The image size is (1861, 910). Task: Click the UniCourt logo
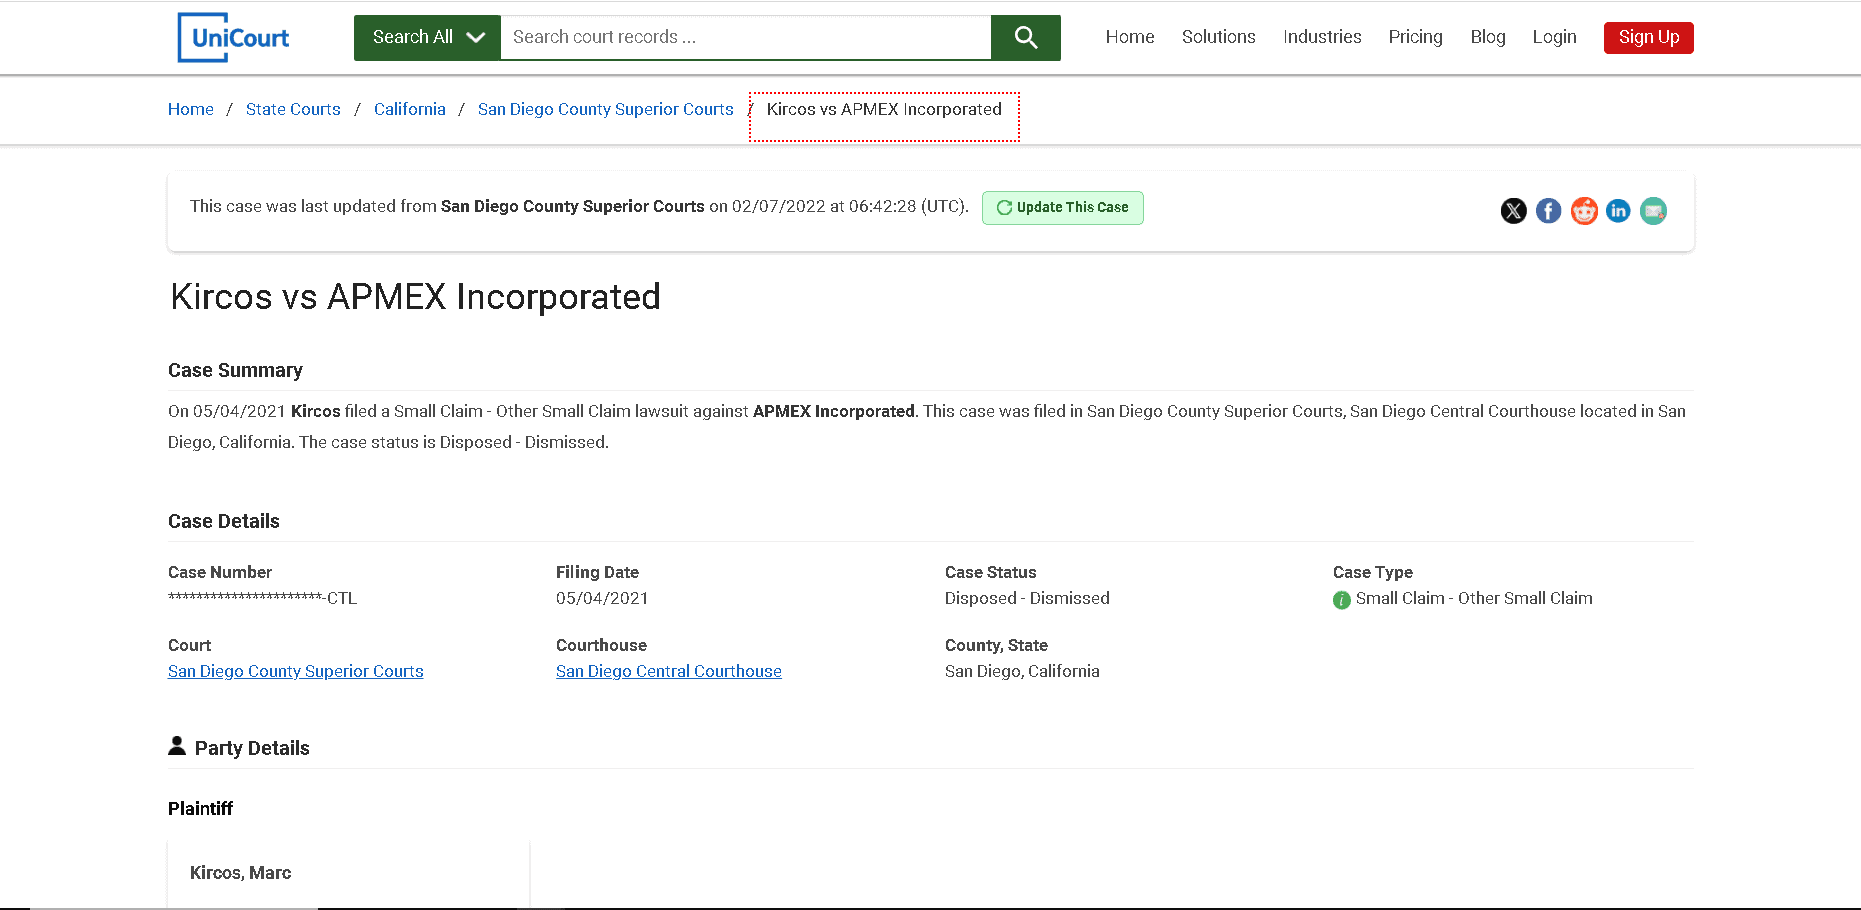[234, 38]
